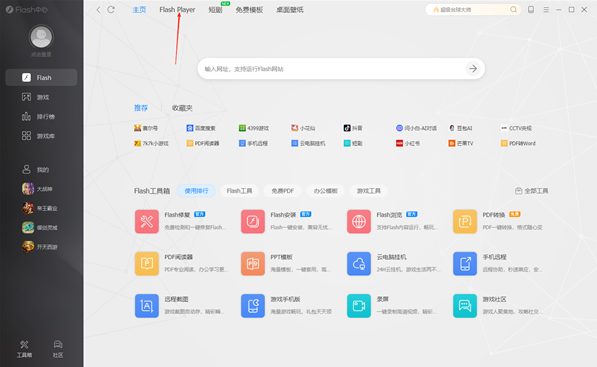Open the 手机远程 shortcut link
Image resolution: width=597 pixels, height=367 pixels.
pos(253,144)
